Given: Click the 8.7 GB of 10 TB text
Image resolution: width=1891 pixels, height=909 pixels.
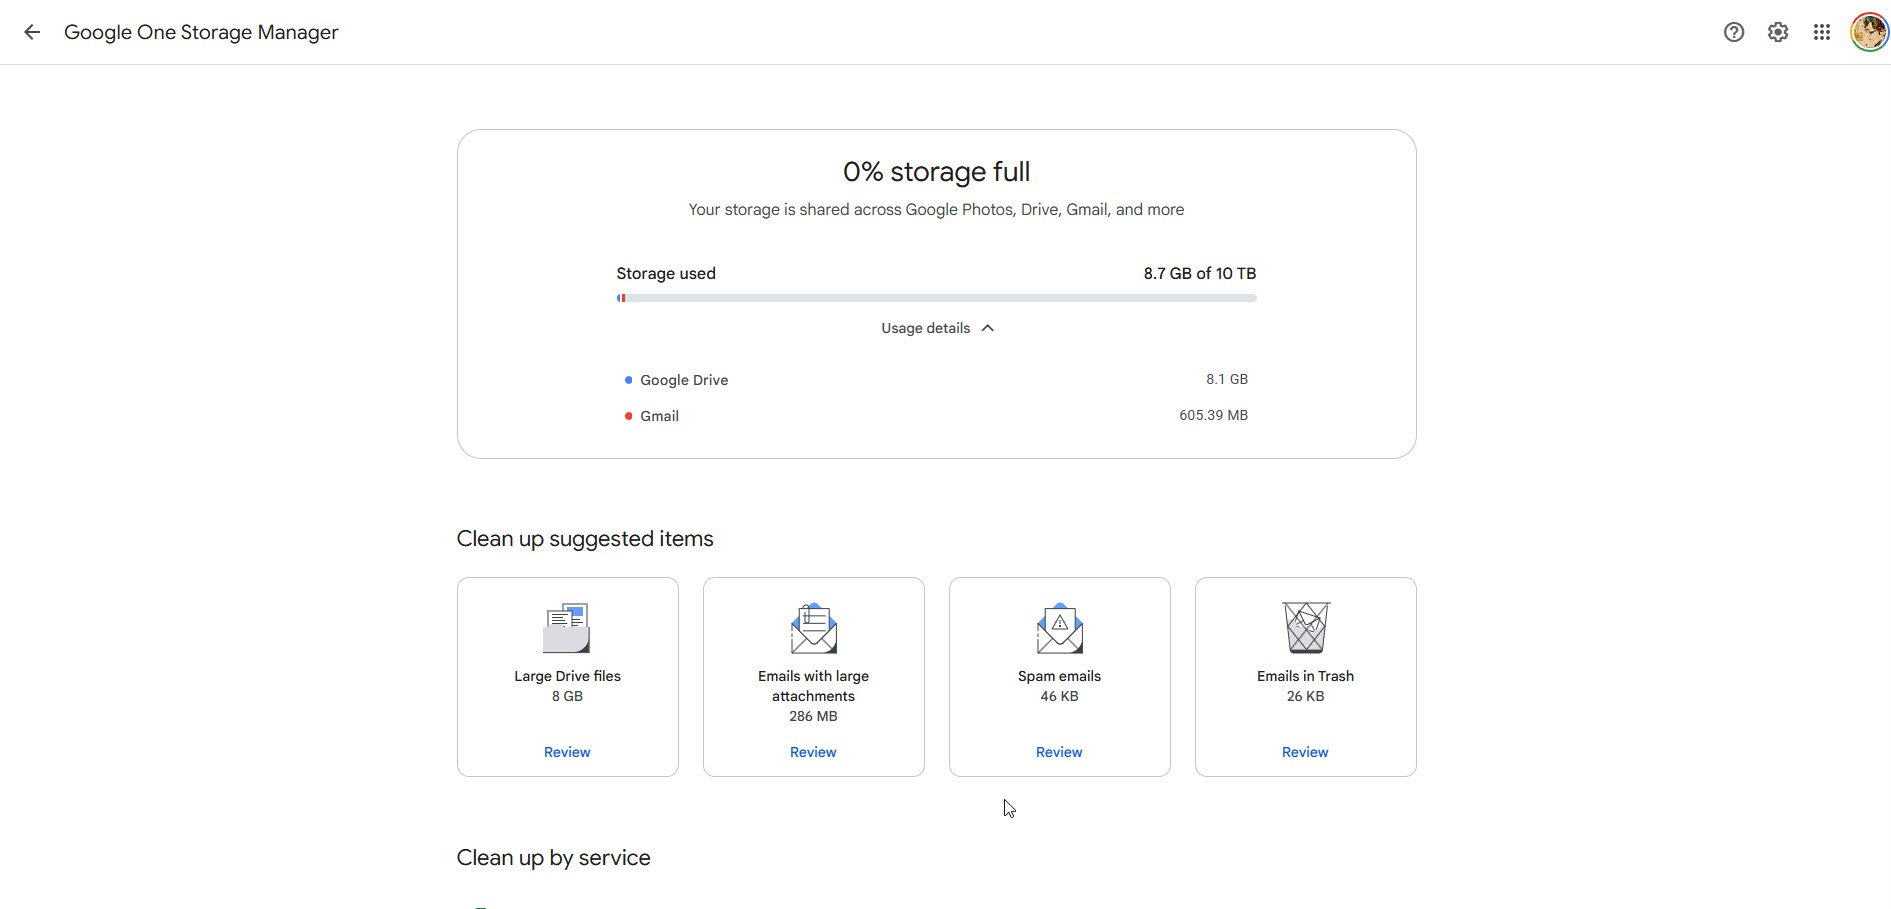Looking at the screenshot, I should click(x=1200, y=273).
